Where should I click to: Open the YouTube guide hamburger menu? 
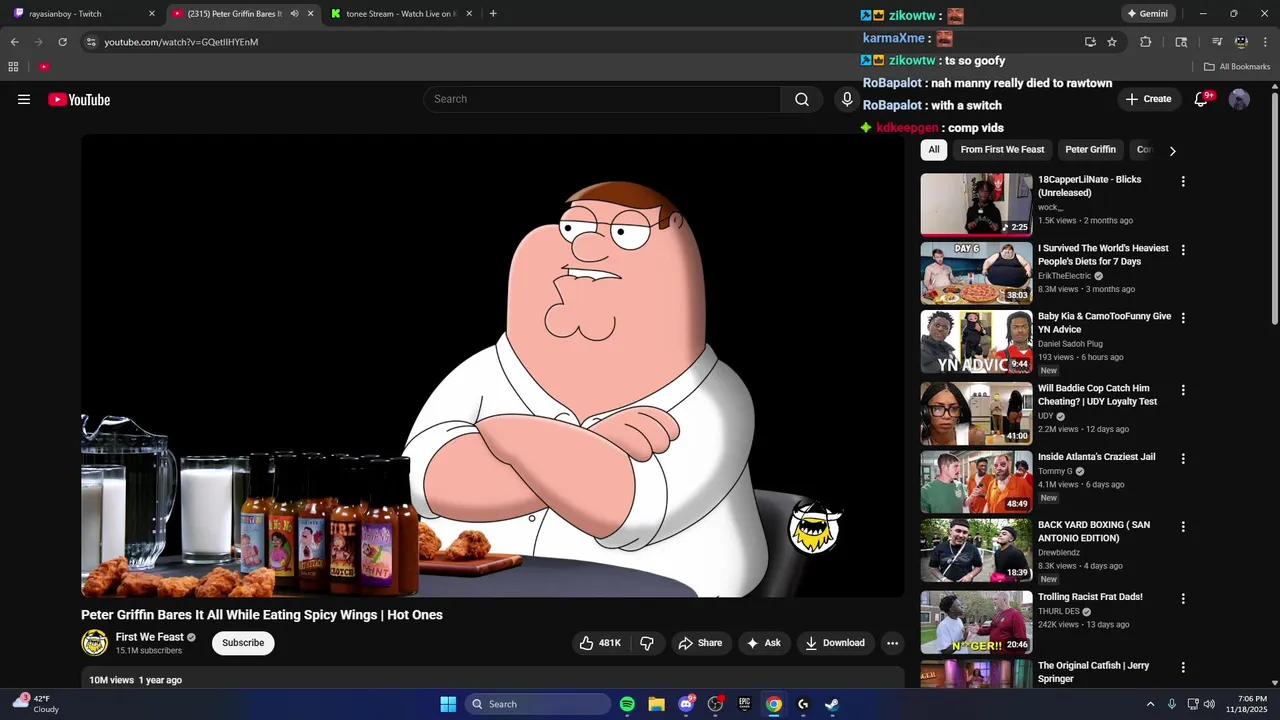[x=24, y=99]
